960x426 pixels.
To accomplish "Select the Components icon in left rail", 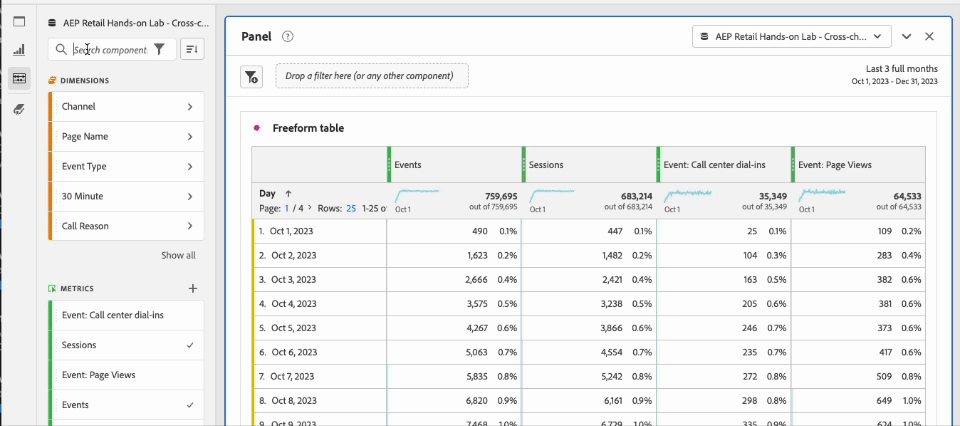I will 20,78.
